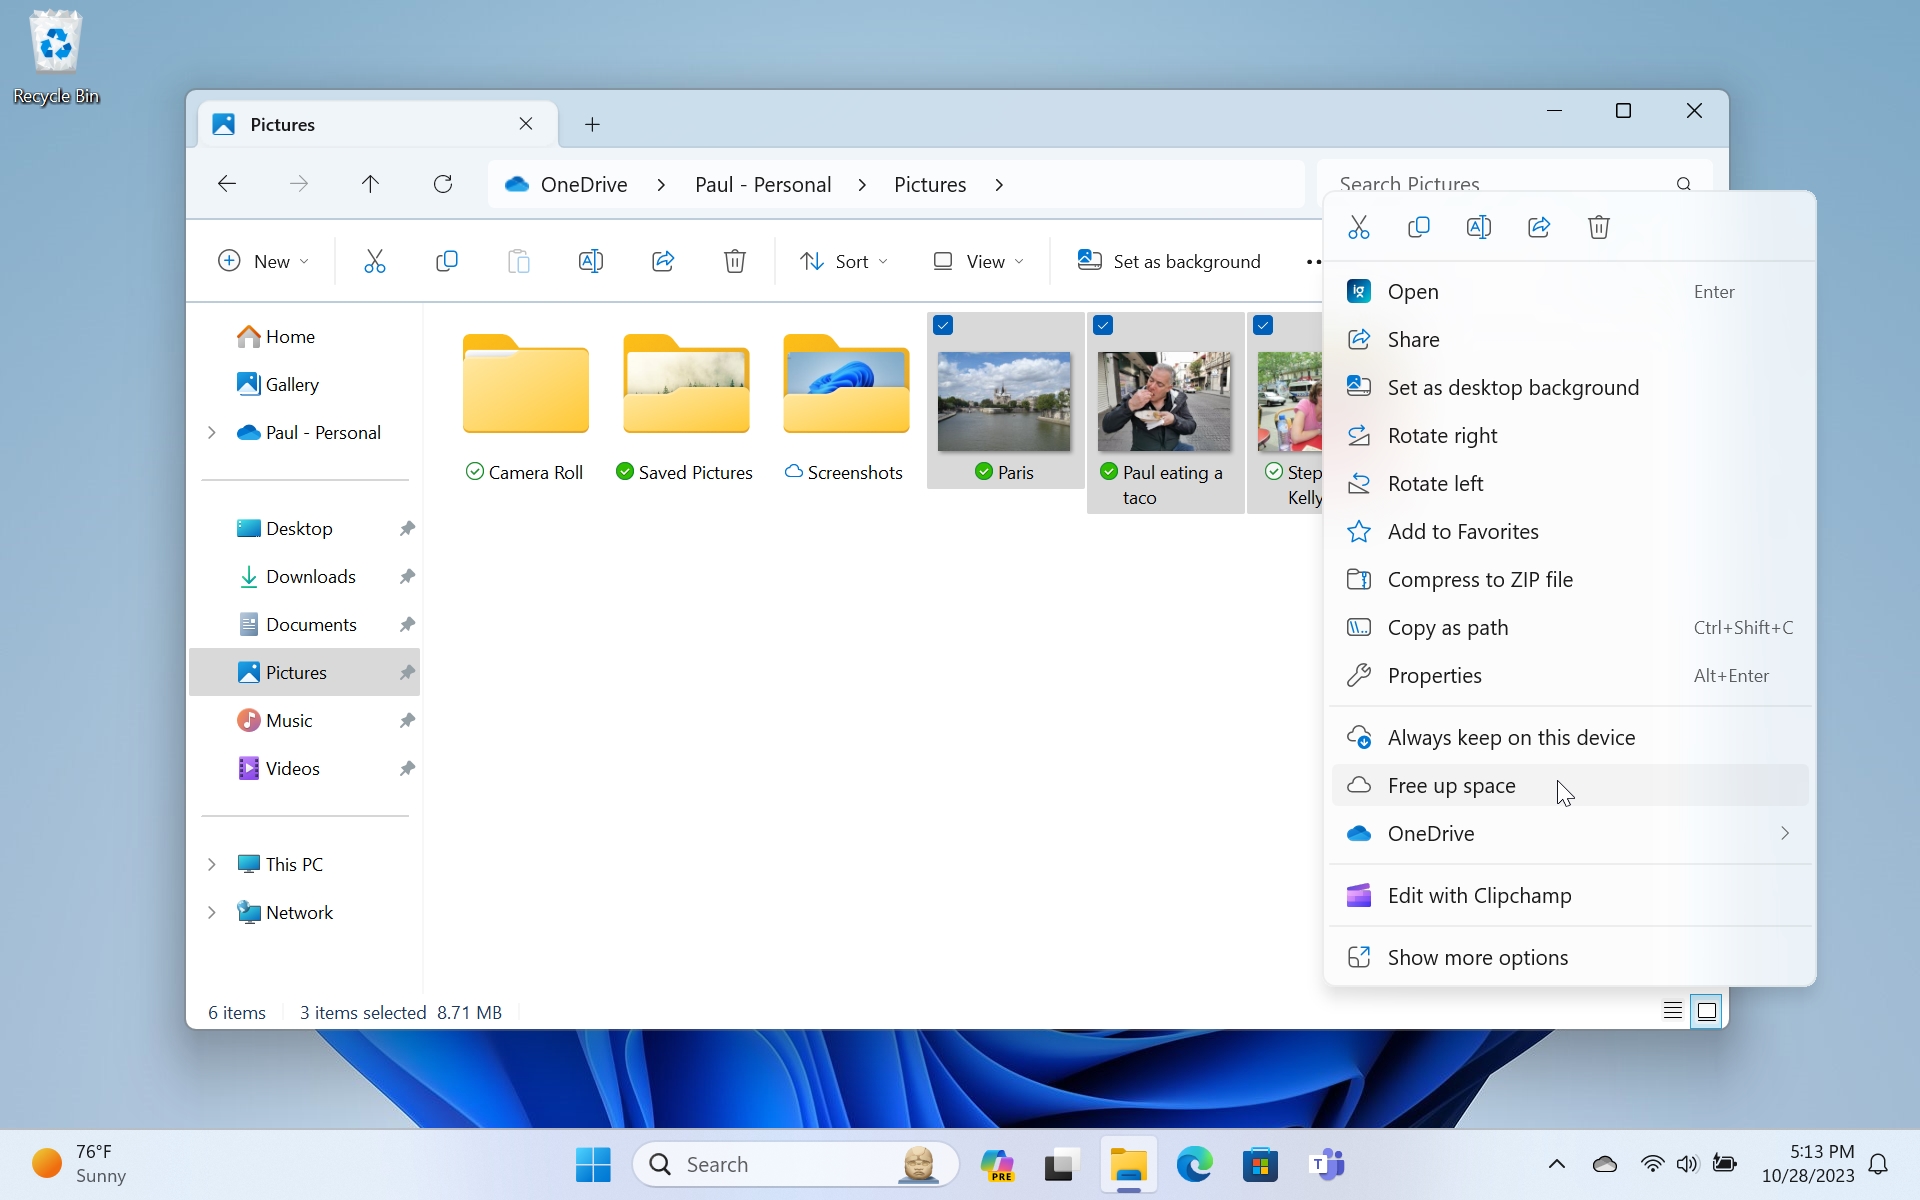This screenshot has height=1200, width=1920.
Task: Click Set as background button
Action: tap(1168, 261)
